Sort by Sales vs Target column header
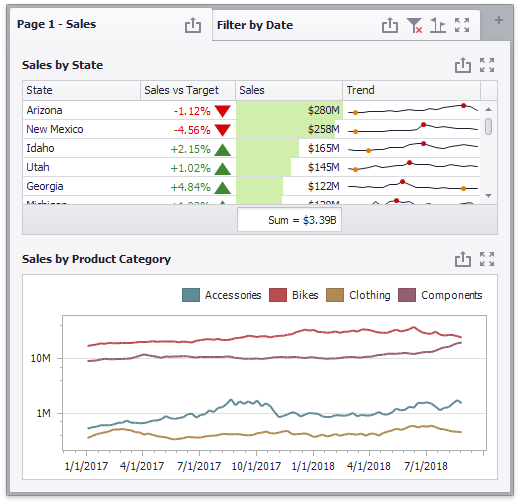Viewport: 520px width, 504px height. point(188,90)
